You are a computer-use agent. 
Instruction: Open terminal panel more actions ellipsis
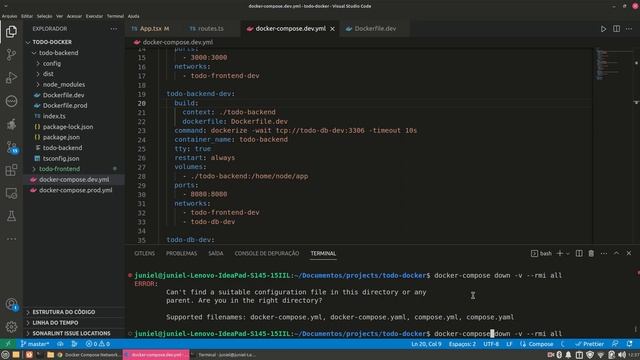tap(604, 253)
